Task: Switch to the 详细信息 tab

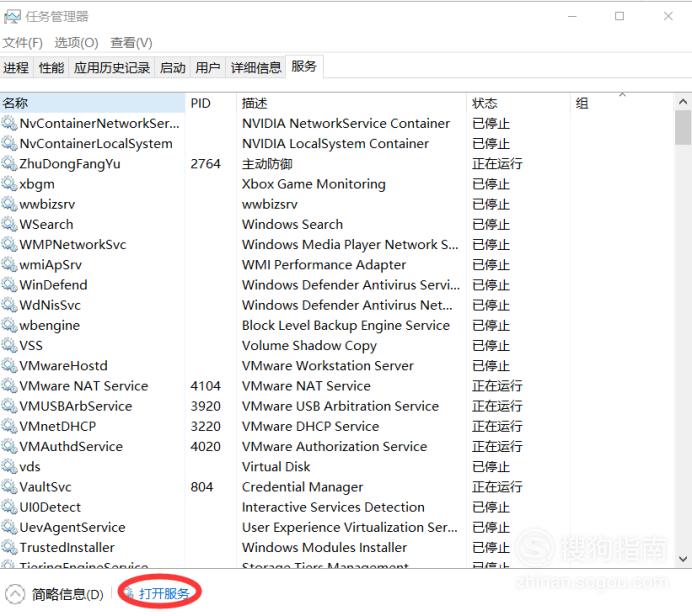Action: pyautogui.click(x=256, y=68)
